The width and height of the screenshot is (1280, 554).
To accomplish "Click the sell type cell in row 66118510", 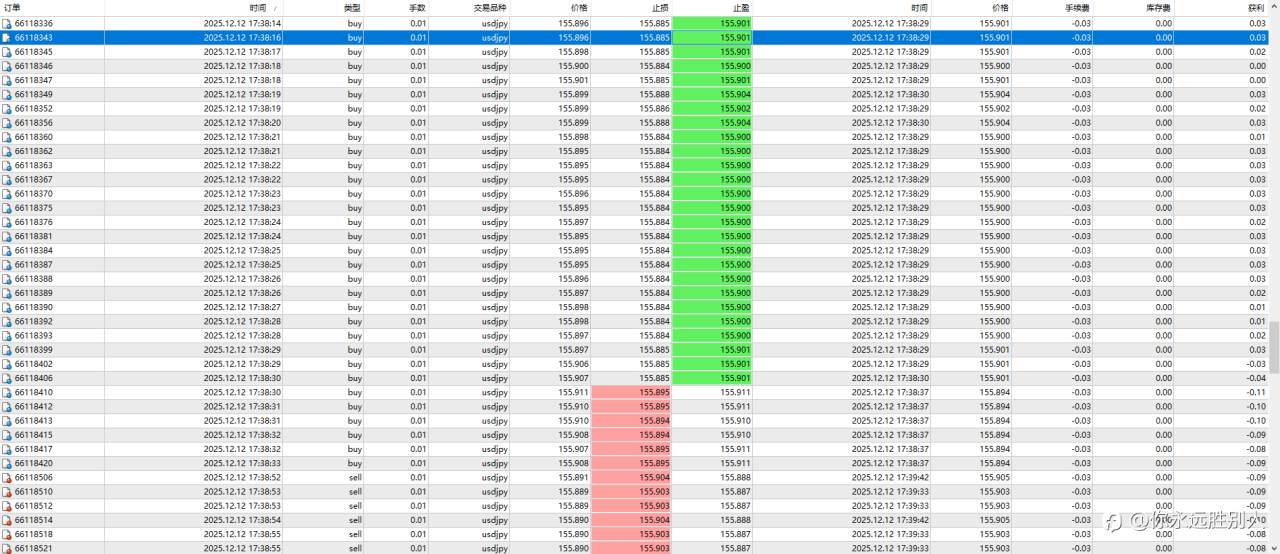I will (x=355, y=492).
